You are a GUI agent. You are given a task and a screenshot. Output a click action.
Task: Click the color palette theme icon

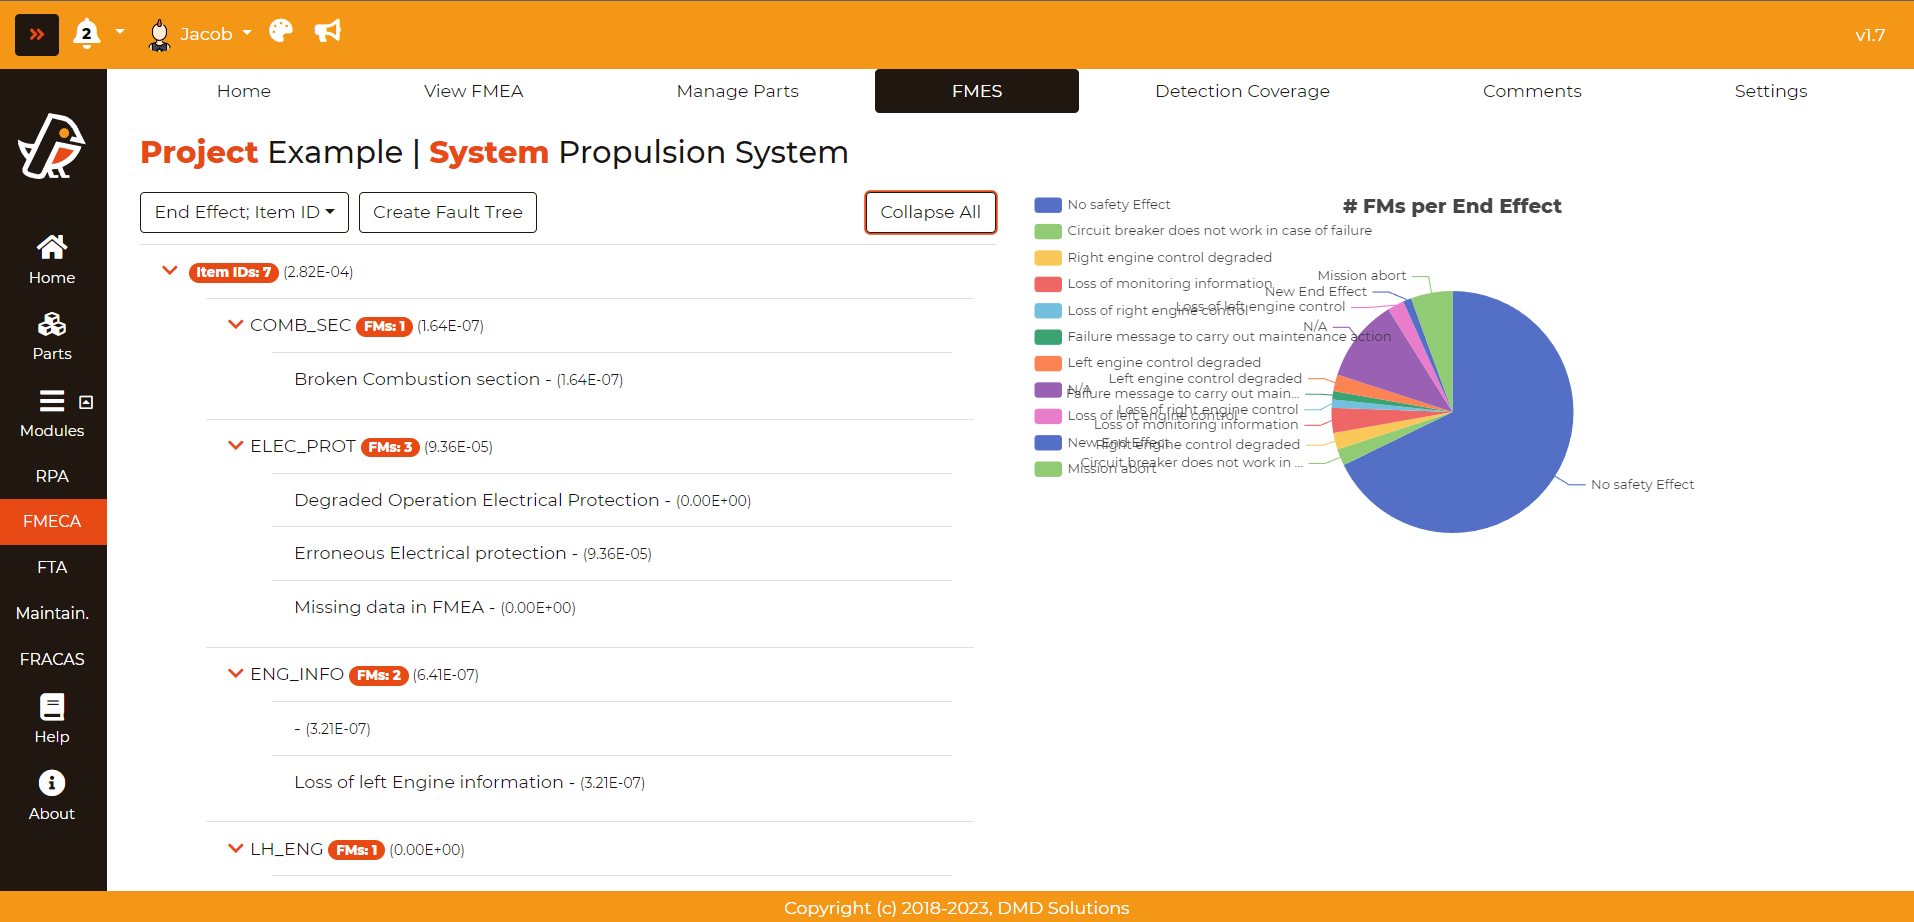click(x=281, y=32)
